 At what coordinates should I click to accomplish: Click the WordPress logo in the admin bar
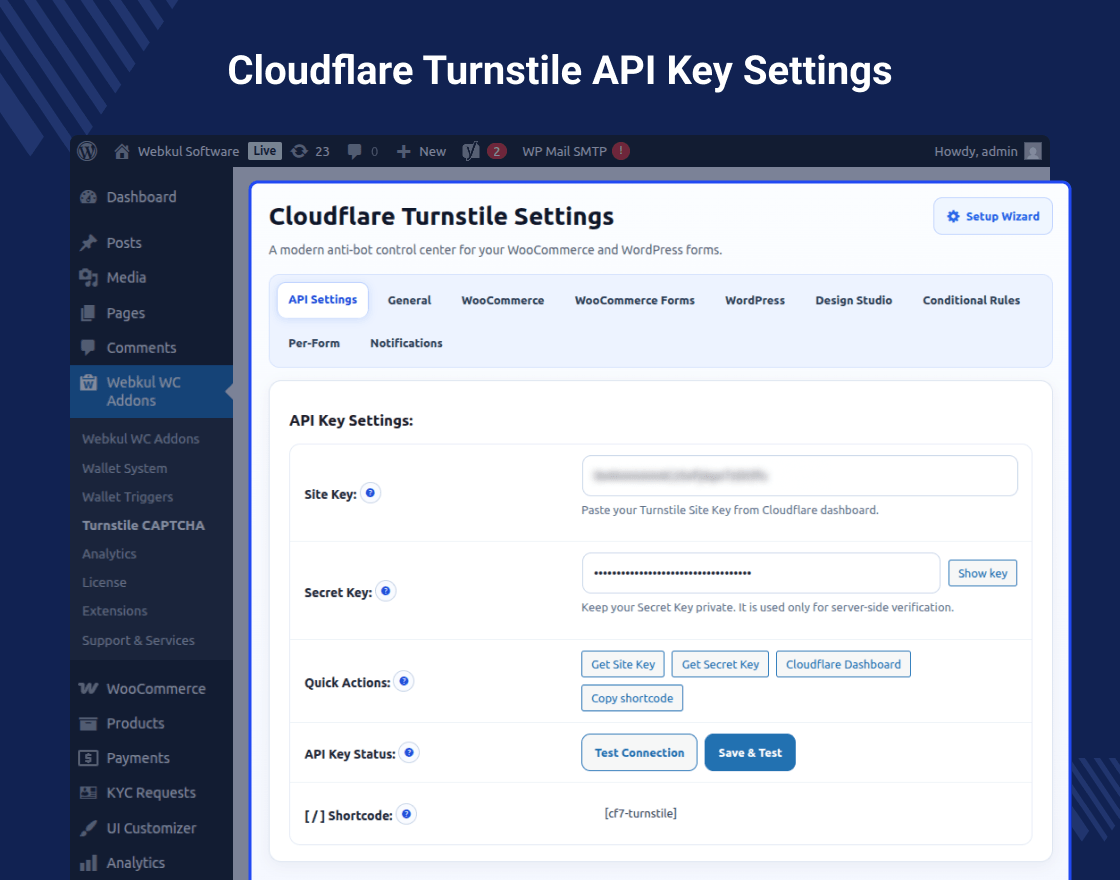(87, 151)
